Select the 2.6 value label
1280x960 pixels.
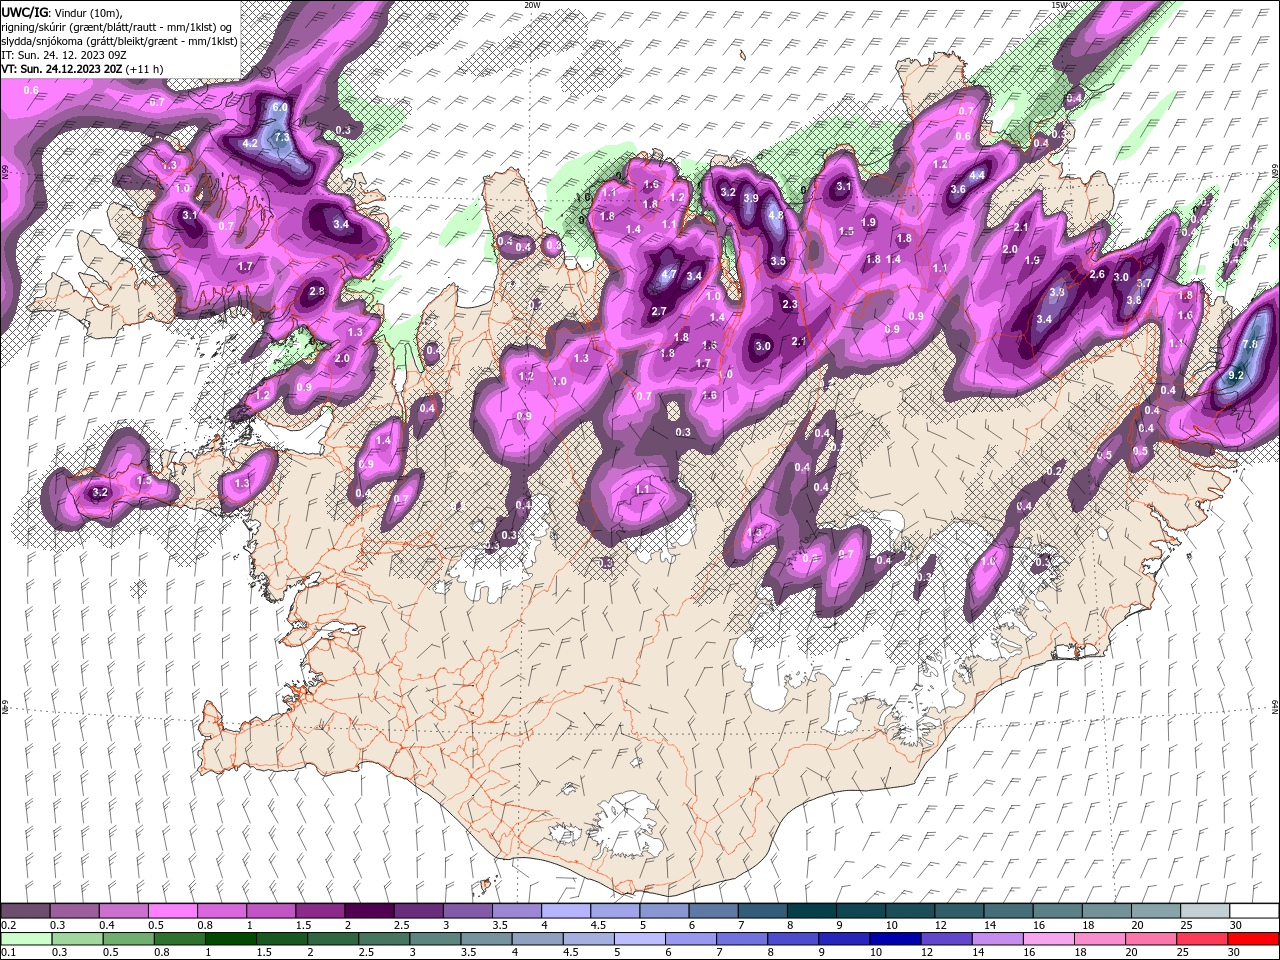coord(1096,274)
